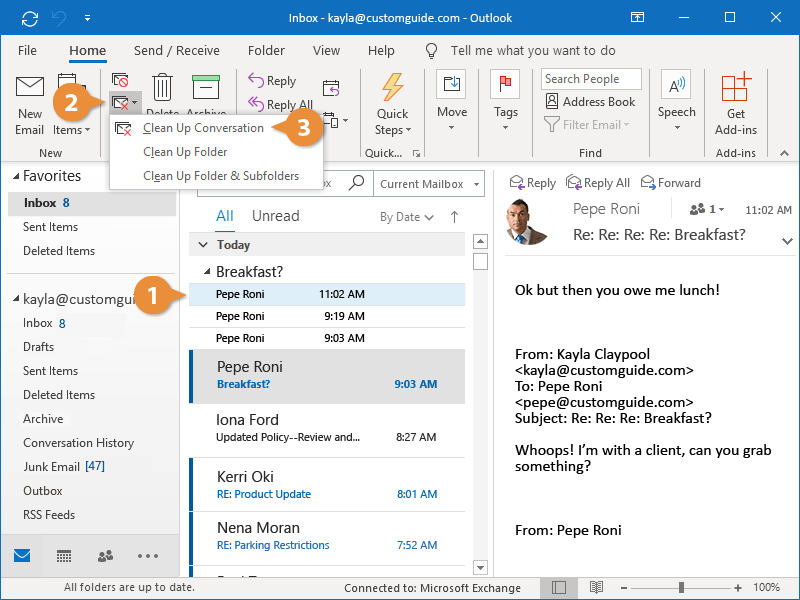The height and width of the screenshot is (600, 800).
Task: Toggle Reading view in status bar
Action: 596,588
